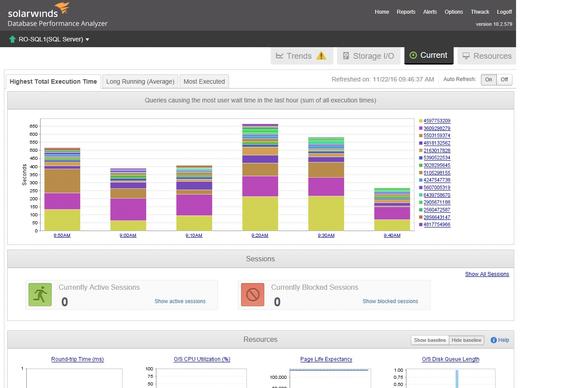
Task: Switch to the Storage I/O tab
Action: (x=369, y=56)
